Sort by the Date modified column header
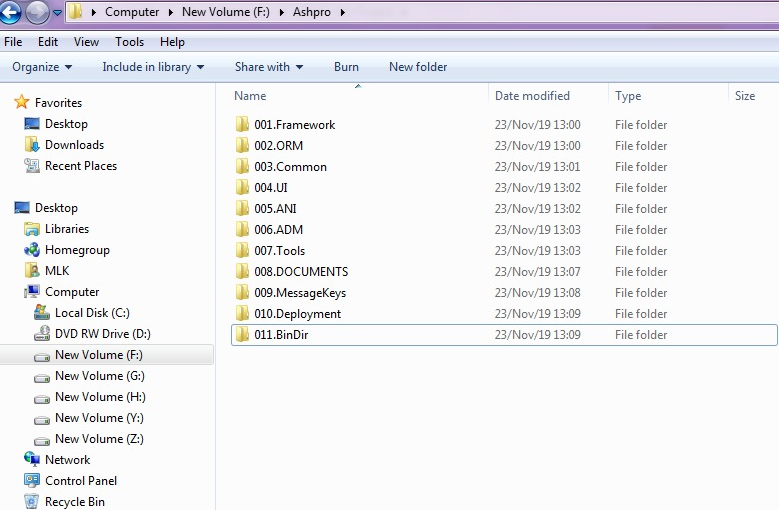Image resolution: width=779 pixels, height=510 pixels. 532,96
